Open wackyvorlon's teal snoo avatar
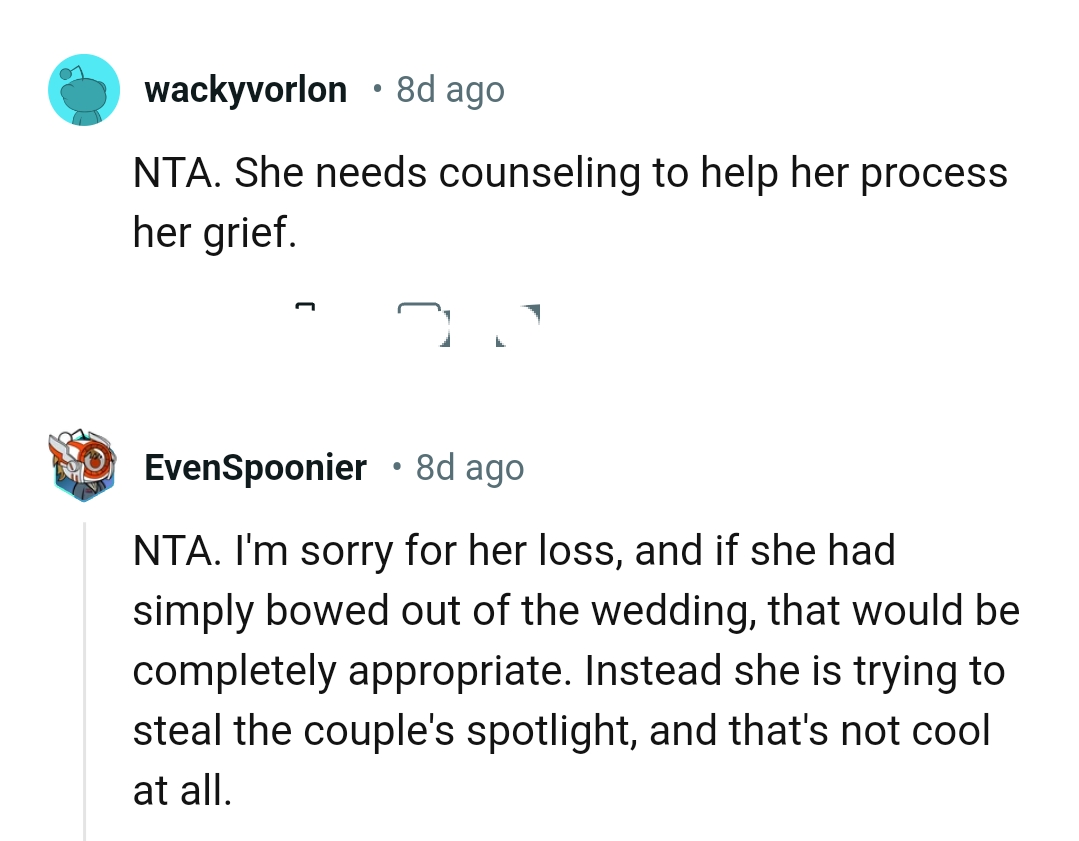This screenshot has height=841, width=1079. pos(84,90)
